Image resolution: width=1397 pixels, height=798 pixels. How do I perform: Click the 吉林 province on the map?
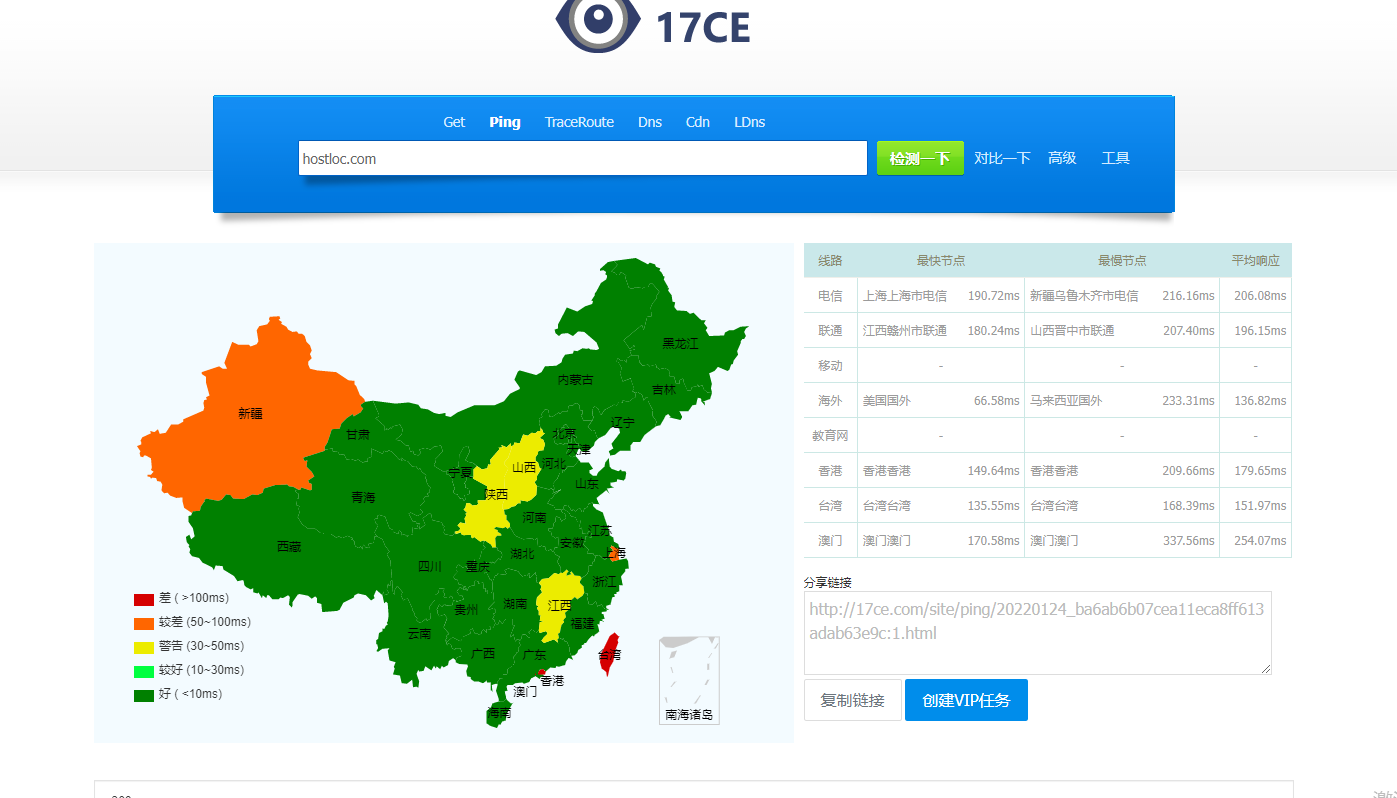coord(664,390)
